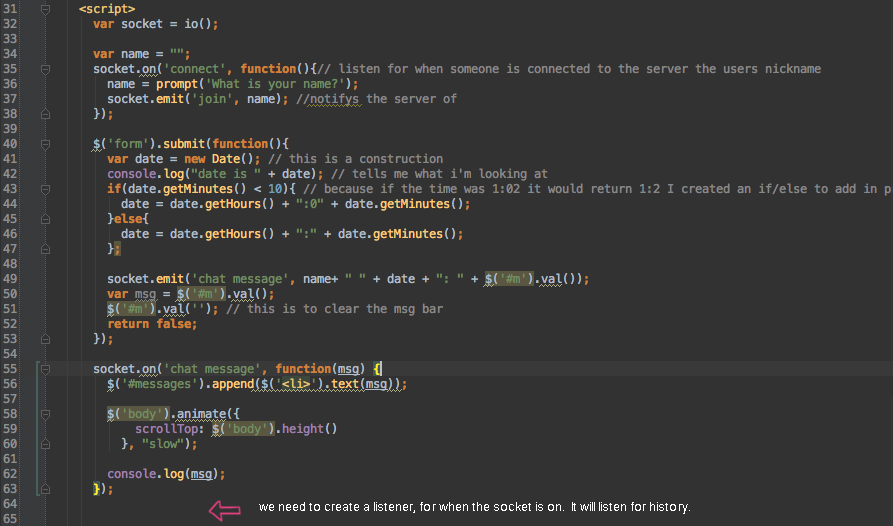Click the msg variable declaration on line 50
The height and width of the screenshot is (526, 893).
pos(145,294)
